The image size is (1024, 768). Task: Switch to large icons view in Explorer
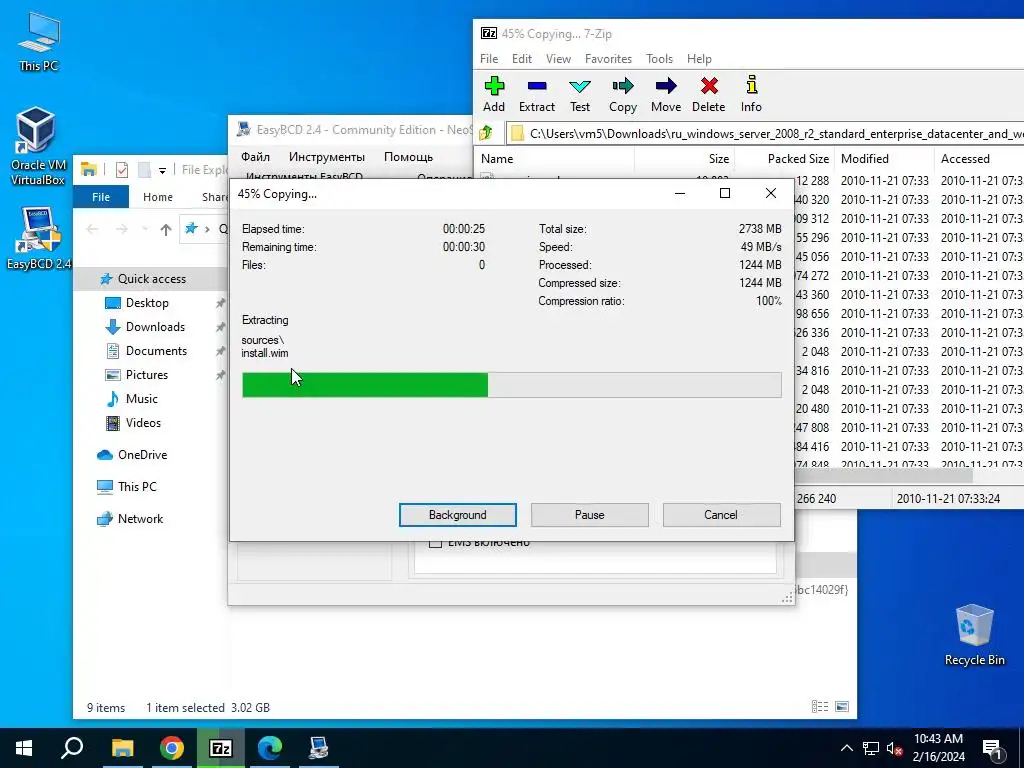(x=842, y=707)
